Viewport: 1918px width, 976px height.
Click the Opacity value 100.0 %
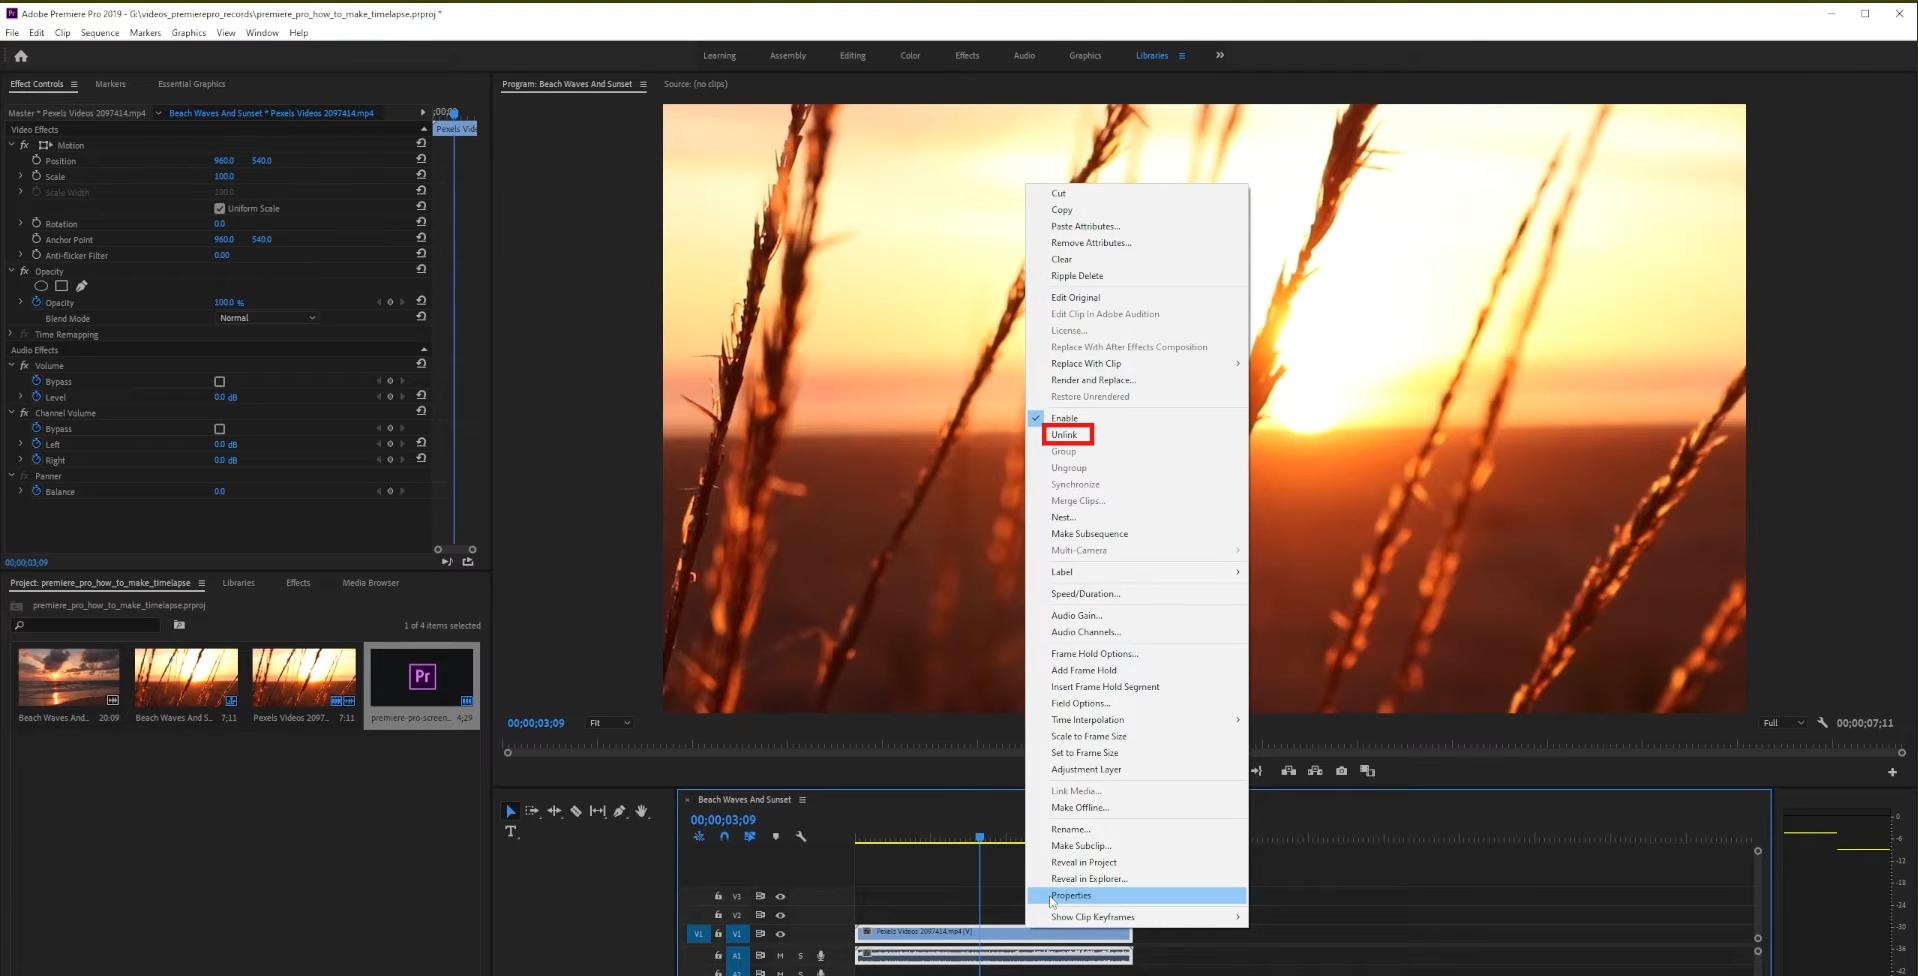(x=229, y=302)
